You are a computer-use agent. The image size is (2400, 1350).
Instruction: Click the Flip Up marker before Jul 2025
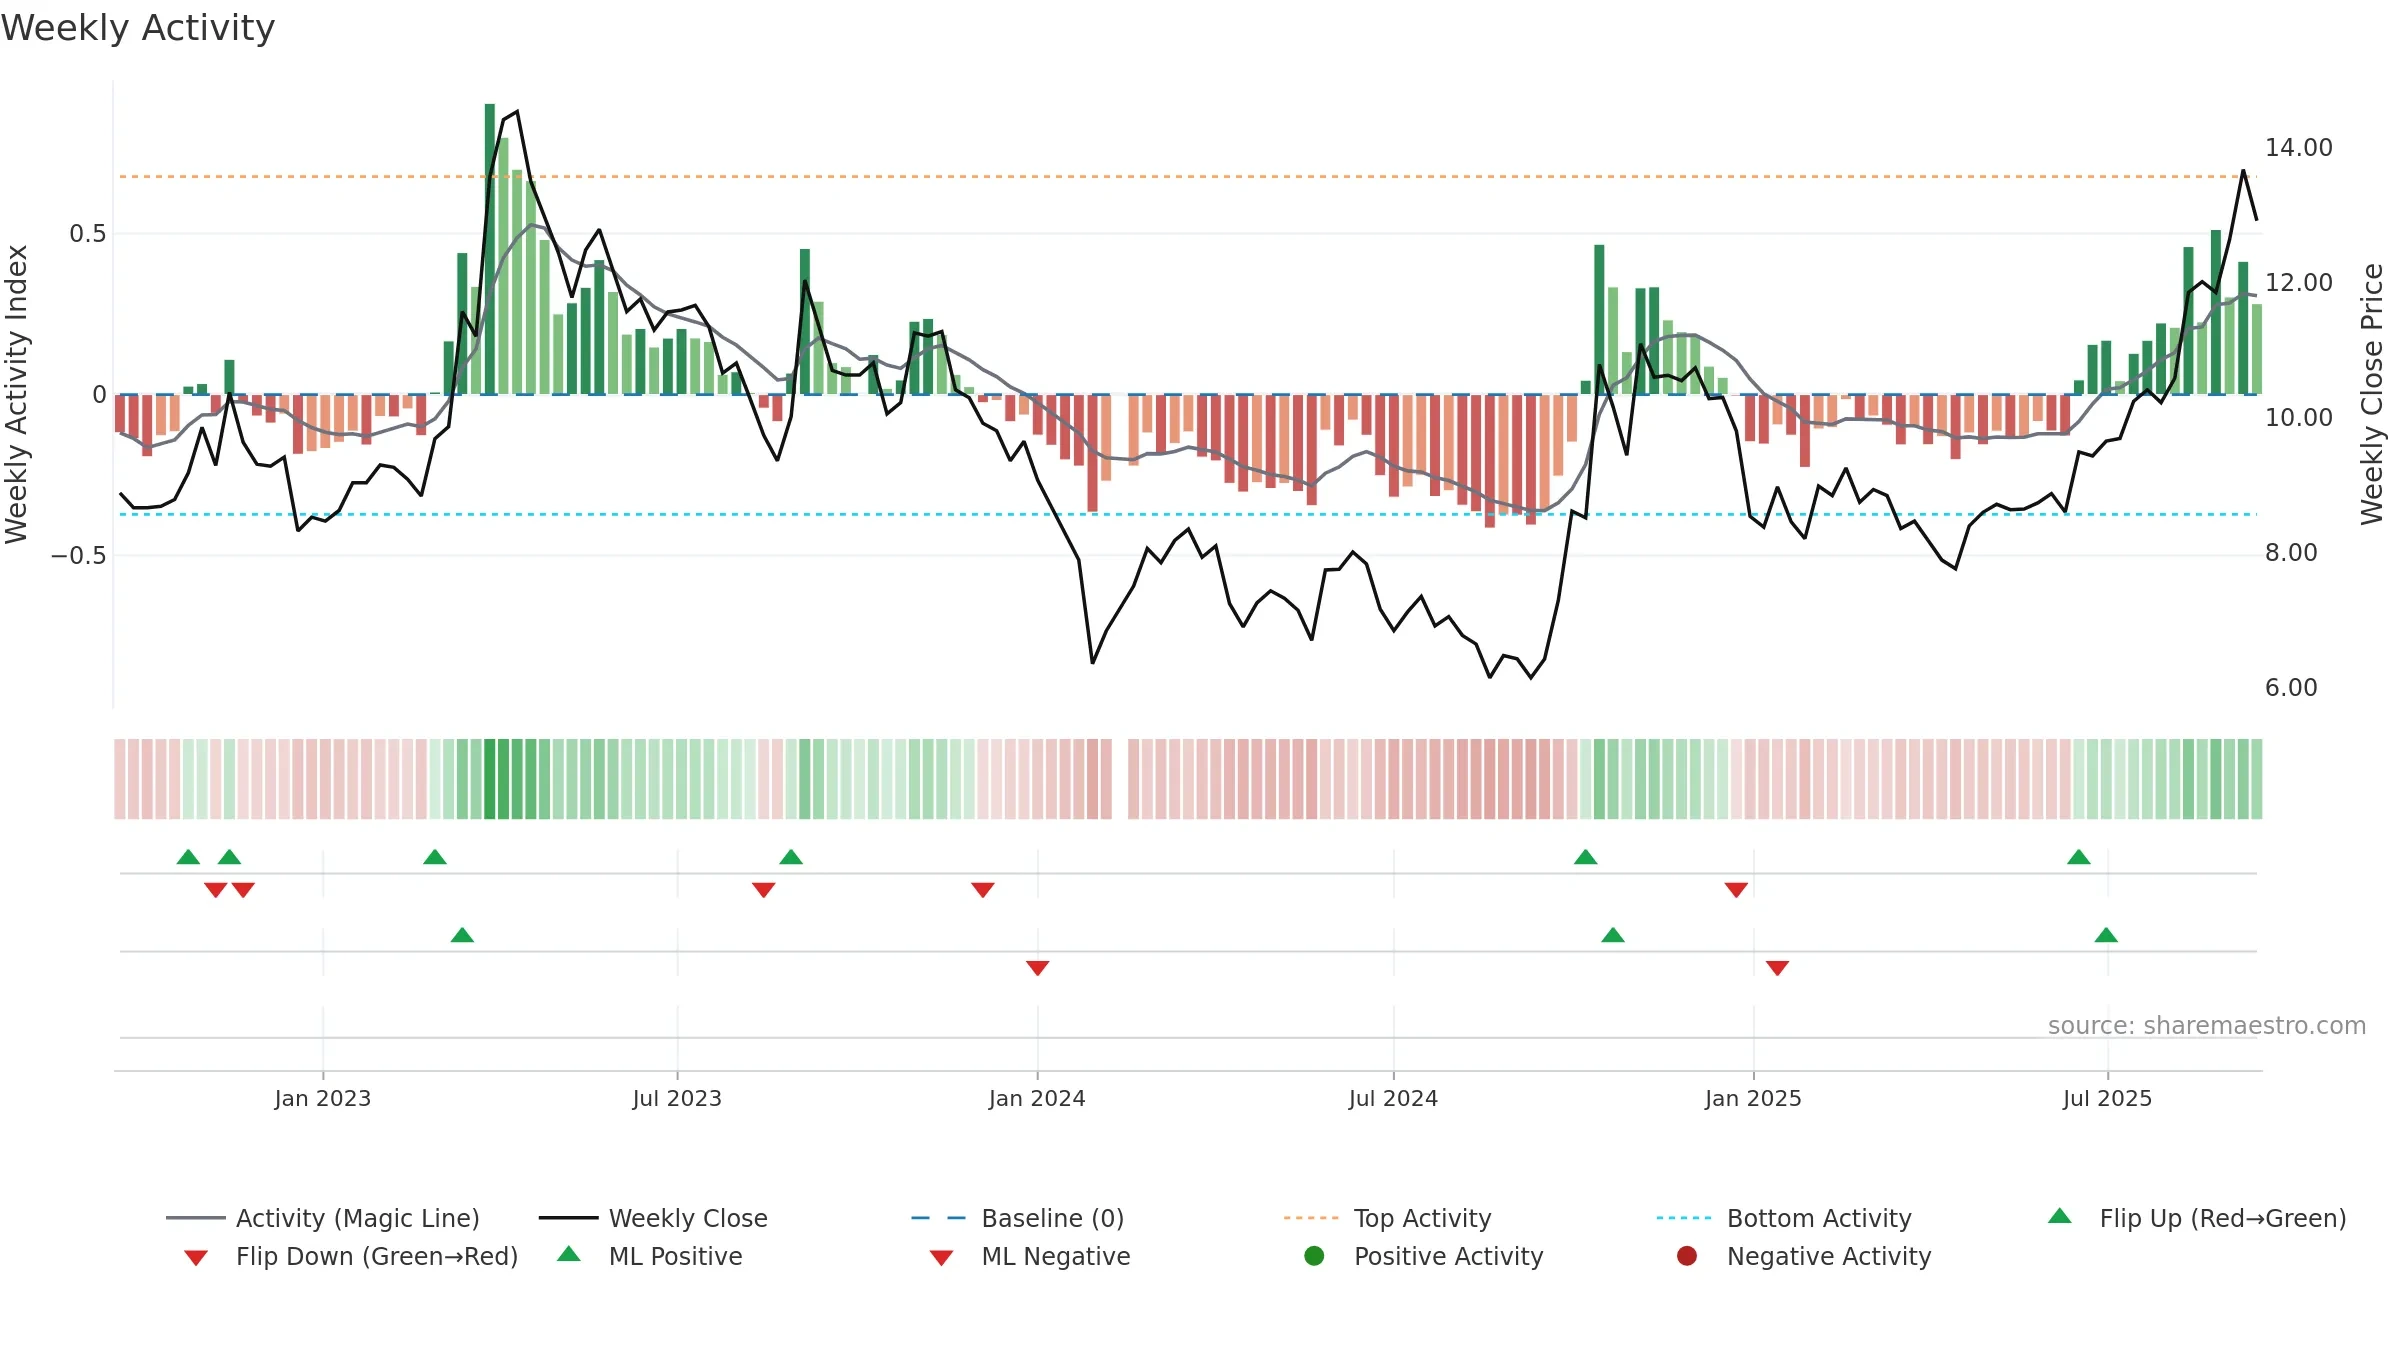tap(2079, 857)
